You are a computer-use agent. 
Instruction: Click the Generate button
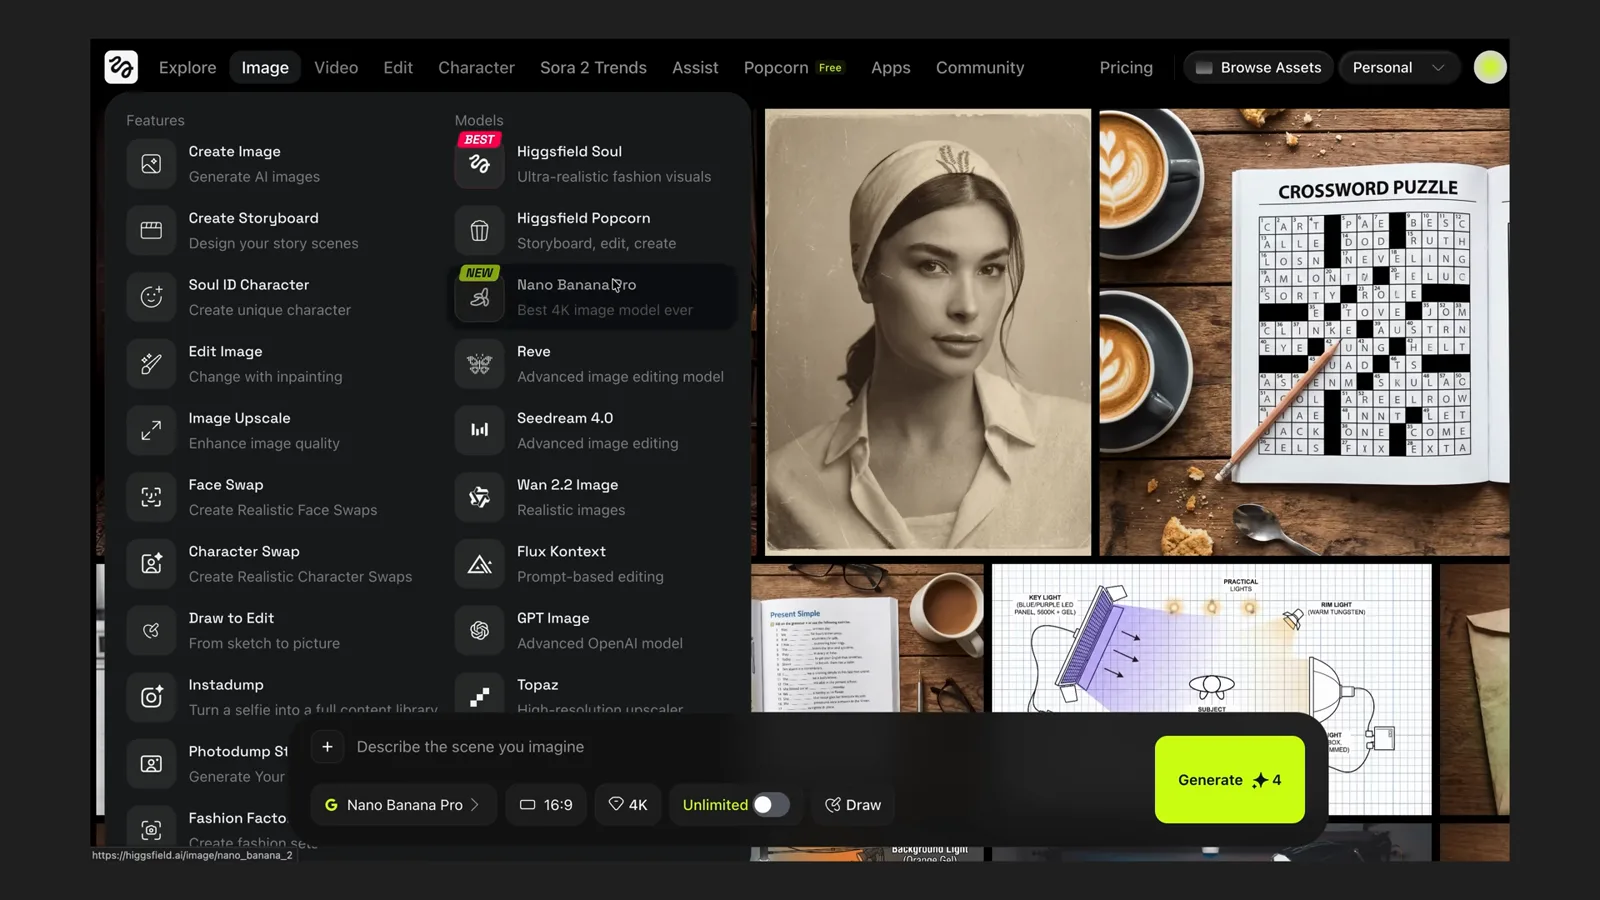coord(1229,780)
